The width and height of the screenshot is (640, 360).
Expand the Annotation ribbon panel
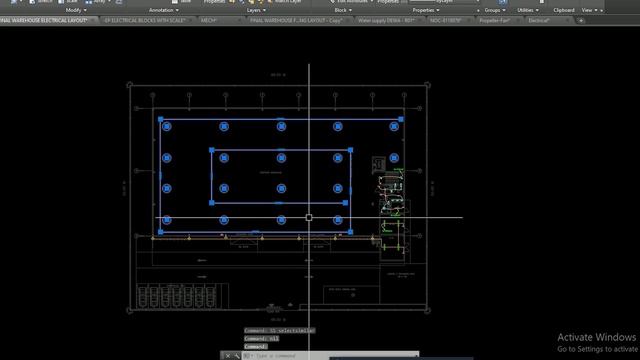pos(163,10)
